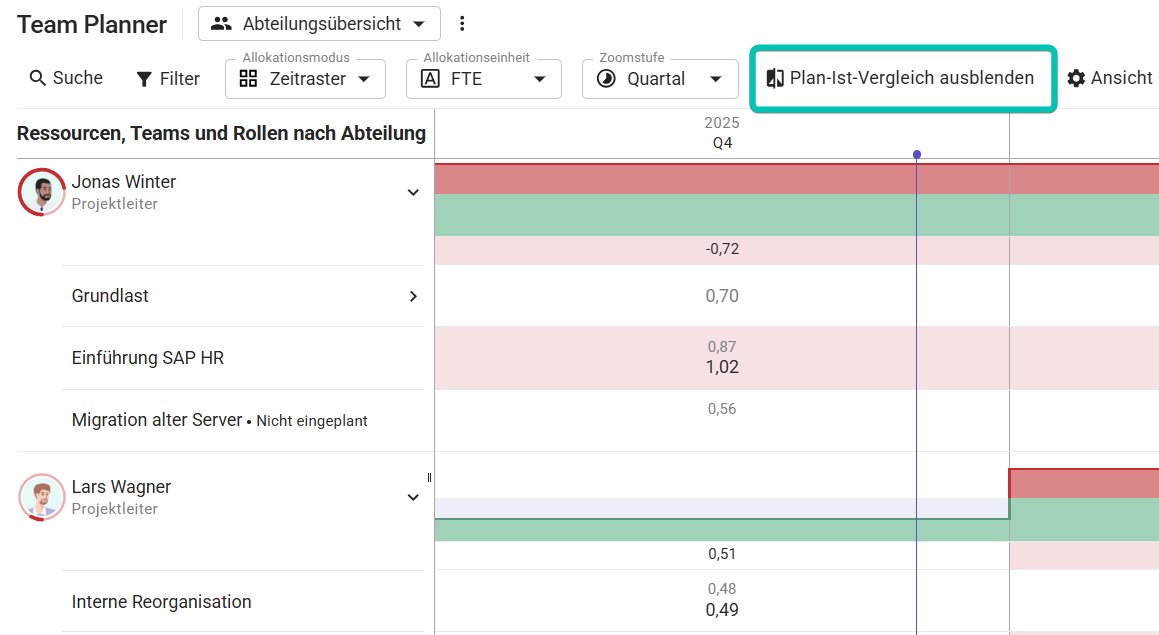Open the Allokationsmodus Zeitraster dropdown
The image size is (1159, 635).
[x=305, y=79]
